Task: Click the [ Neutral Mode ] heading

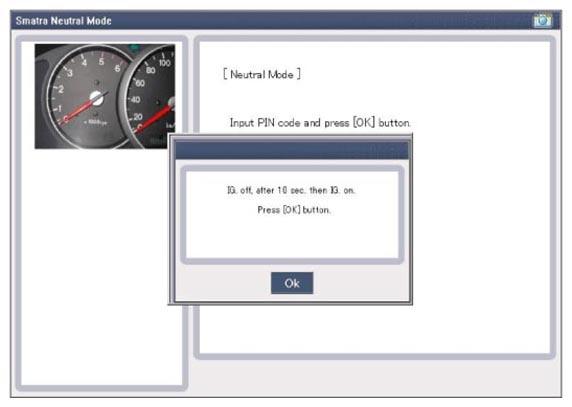Action: point(262,74)
